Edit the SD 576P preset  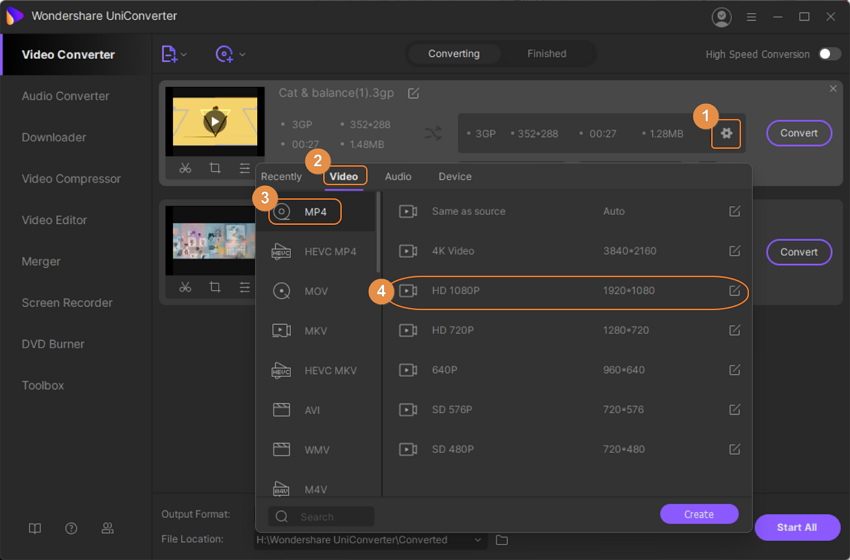tap(735, 409)
